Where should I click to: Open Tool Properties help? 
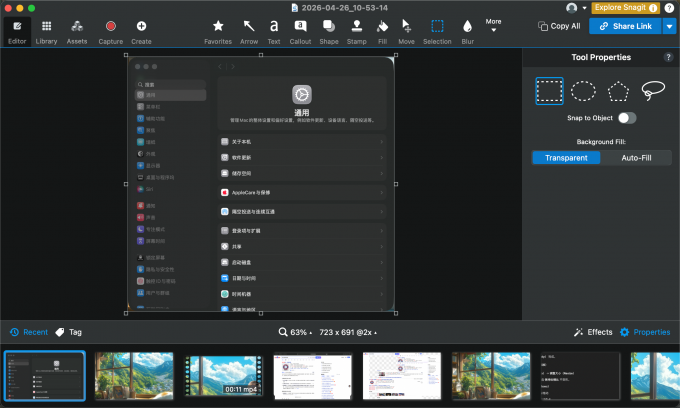668,57
